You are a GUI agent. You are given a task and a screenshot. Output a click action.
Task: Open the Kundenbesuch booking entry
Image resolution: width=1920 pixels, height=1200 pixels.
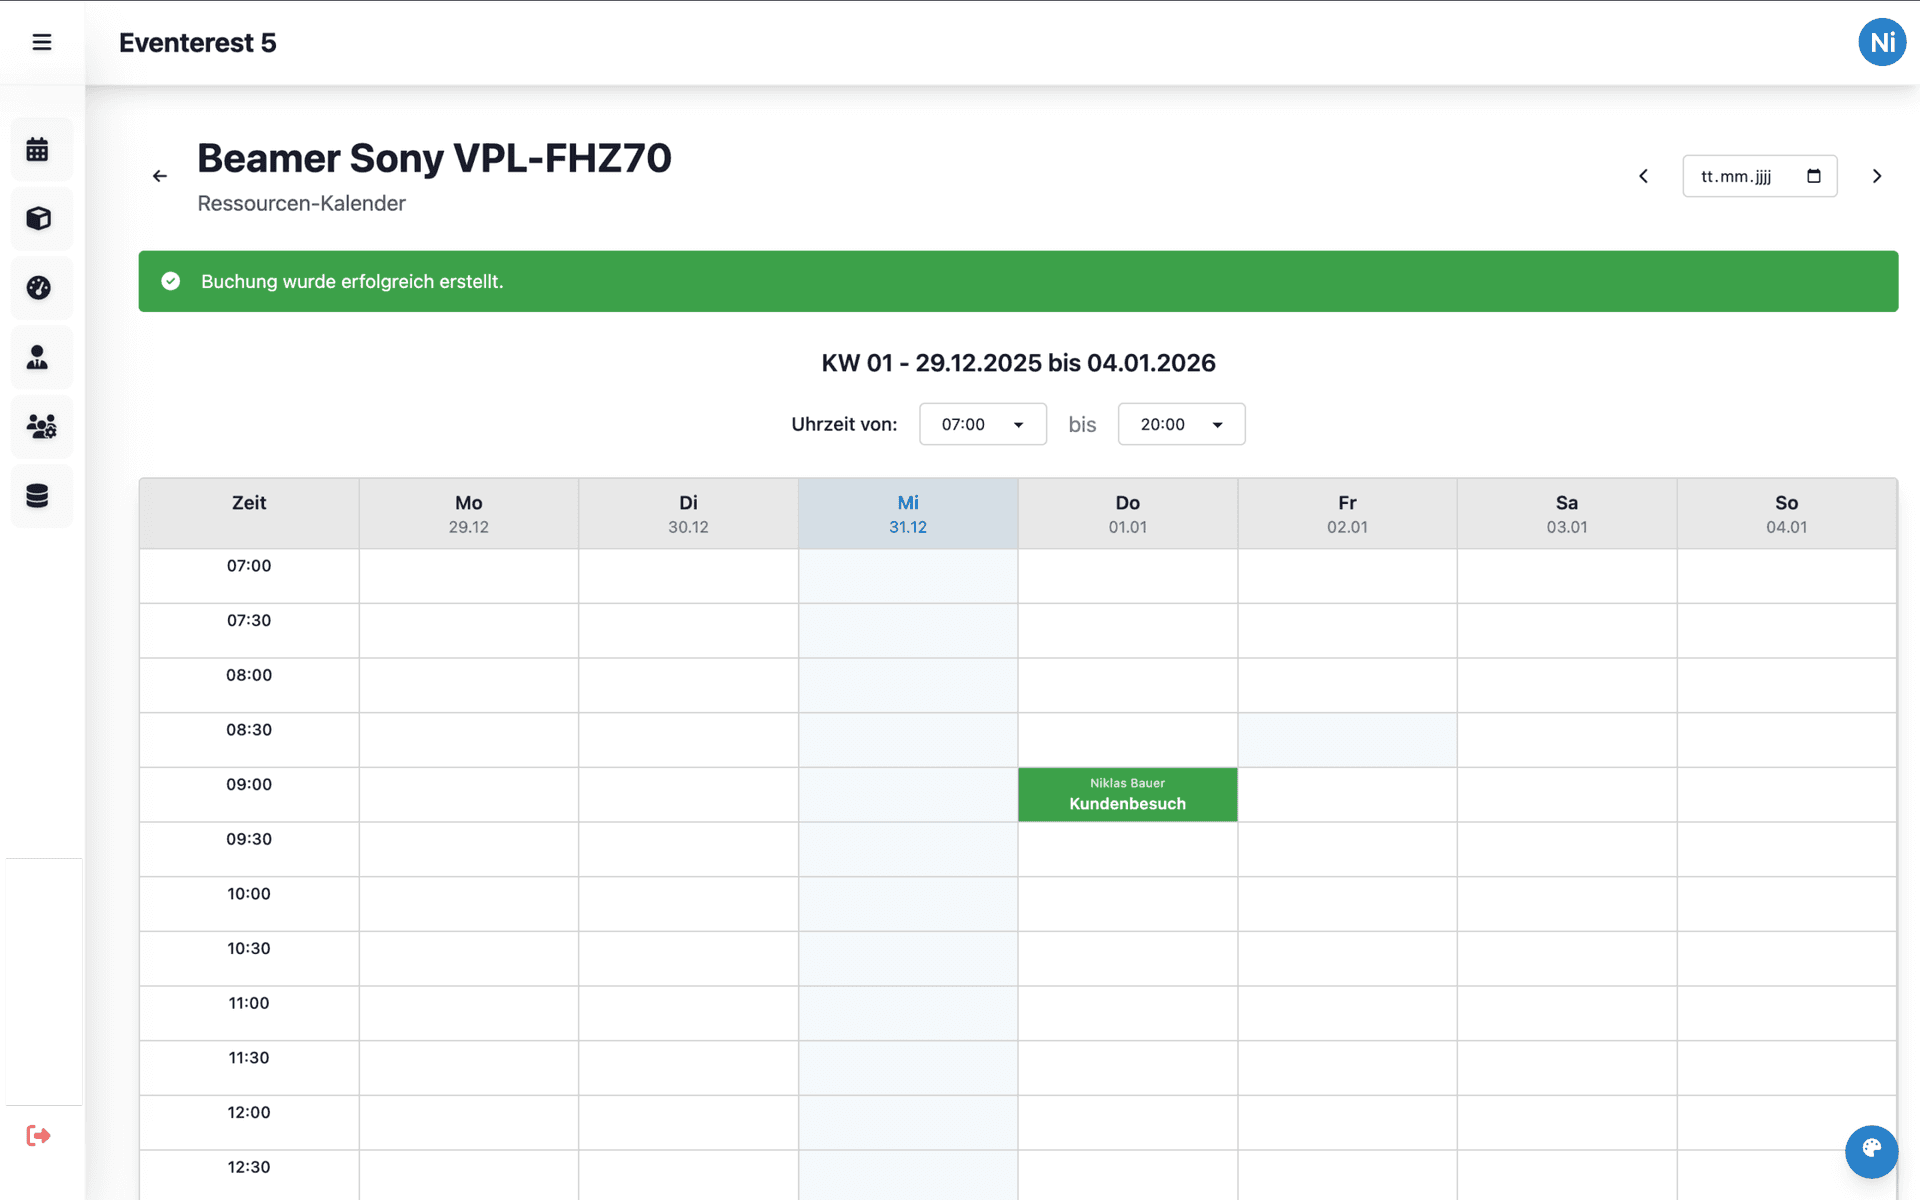pos(1127,795)
